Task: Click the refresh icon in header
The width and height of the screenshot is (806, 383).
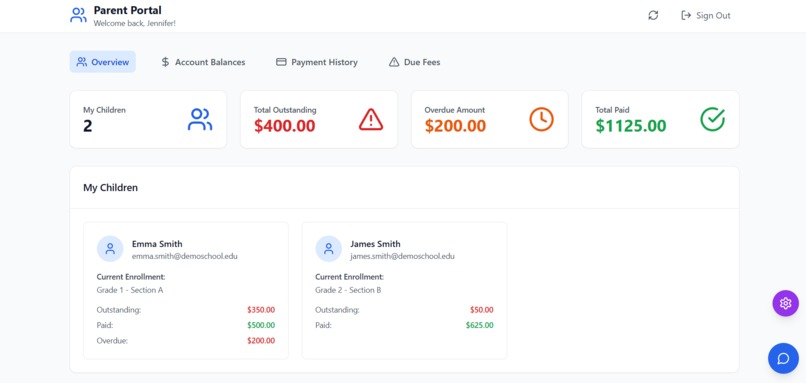Action: tap(653, 15)
